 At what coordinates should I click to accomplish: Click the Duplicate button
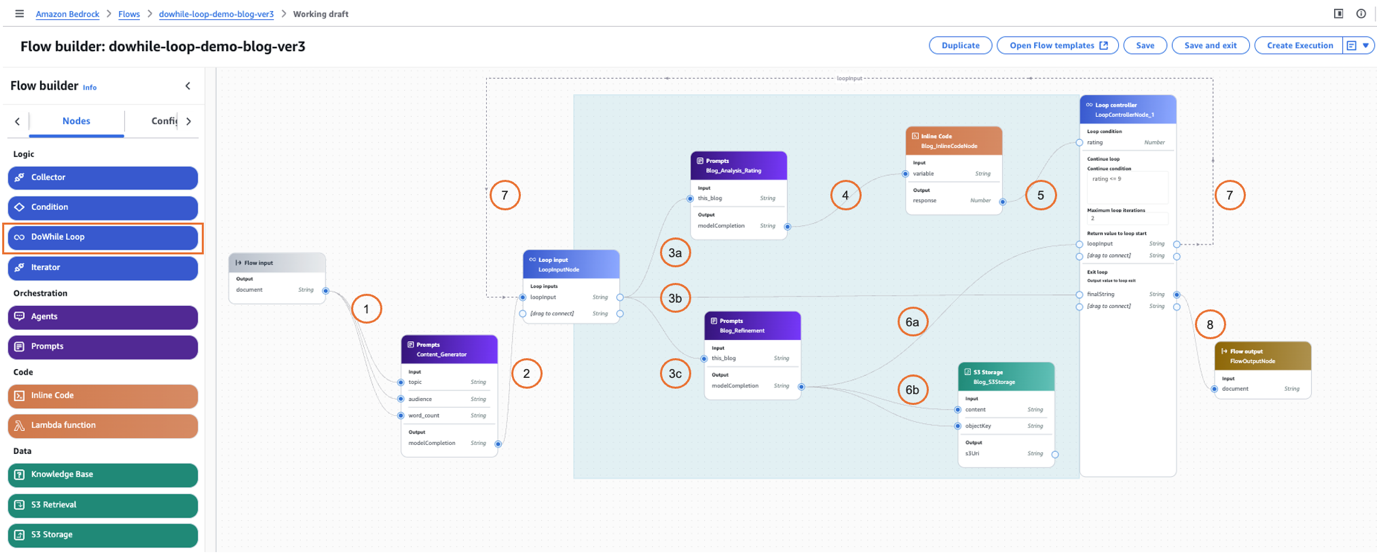click(960, 46)
